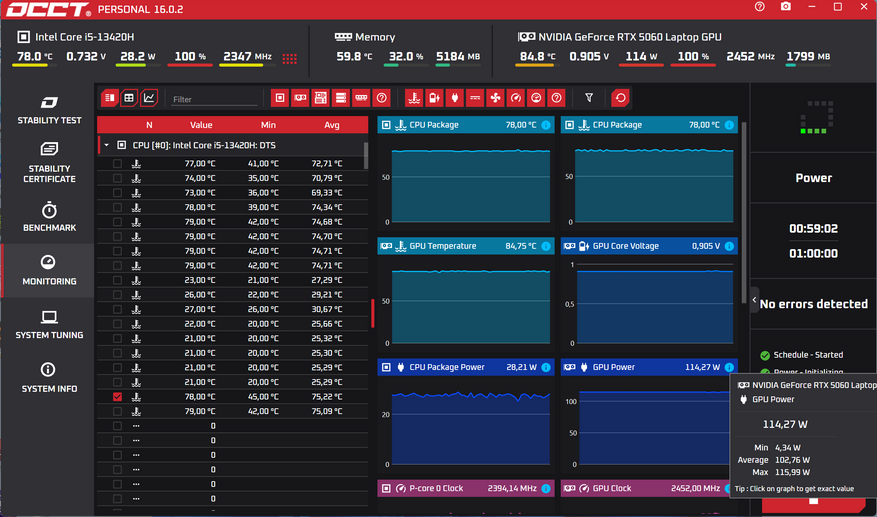
Task: Toggle the fan sensor filter icon
Action: (495, 98)
